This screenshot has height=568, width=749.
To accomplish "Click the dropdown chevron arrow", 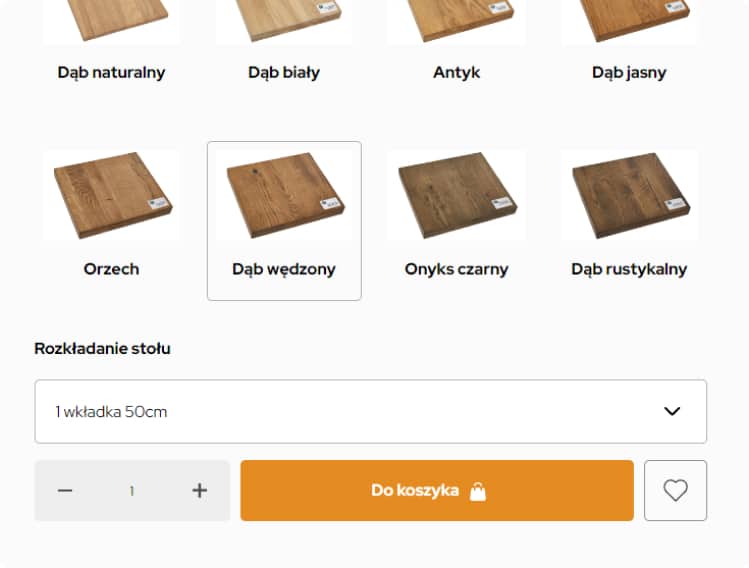I will (672, 411).
